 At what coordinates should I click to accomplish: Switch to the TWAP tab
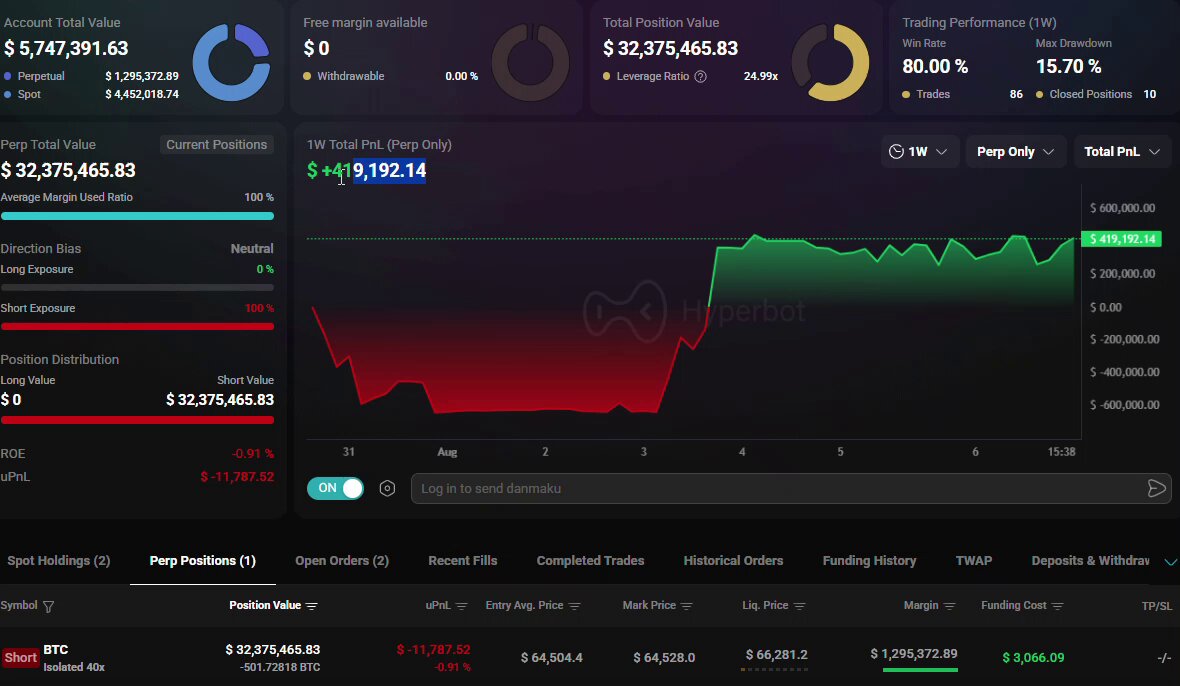[x=974, y=560]
